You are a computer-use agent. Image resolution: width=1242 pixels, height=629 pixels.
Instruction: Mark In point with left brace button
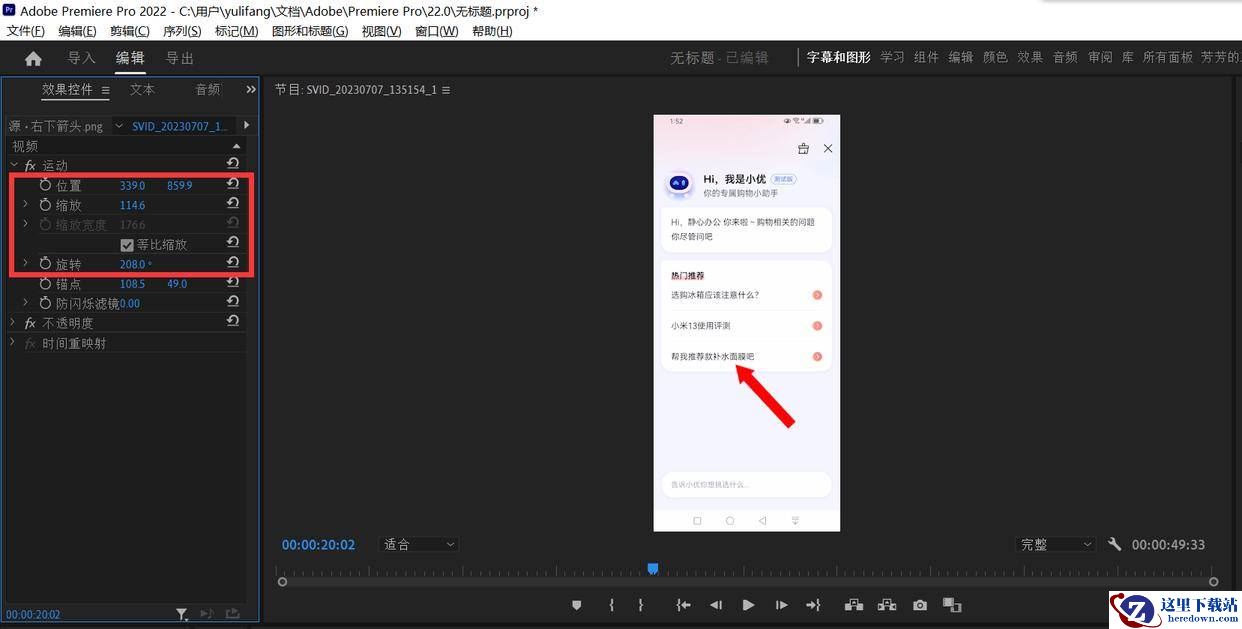coord(611,605)
